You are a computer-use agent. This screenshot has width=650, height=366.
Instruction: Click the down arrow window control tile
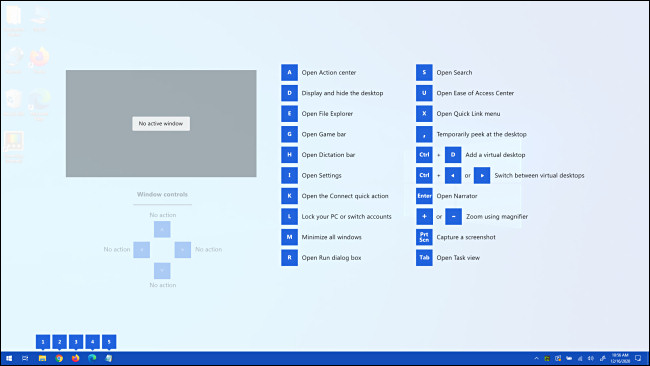[x=162, y=271]
